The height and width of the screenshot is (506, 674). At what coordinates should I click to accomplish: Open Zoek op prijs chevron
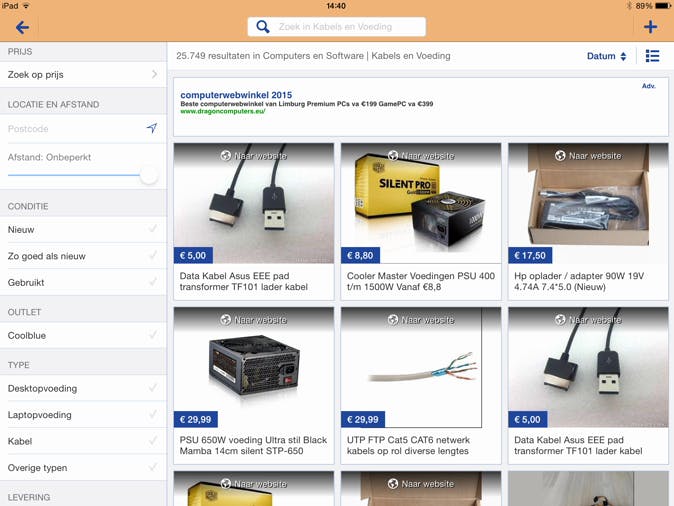[x=154, y=74]
